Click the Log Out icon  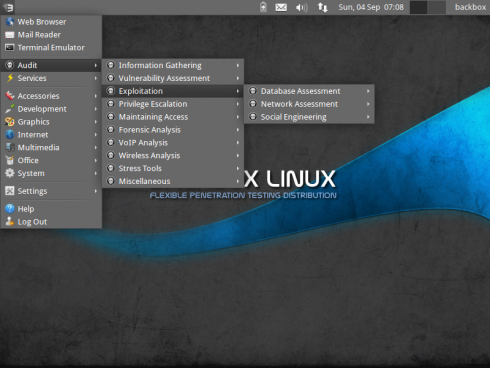10,222
